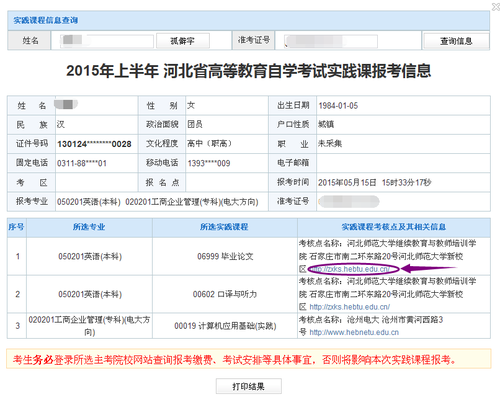This screenshot has width=500, height=398.
Task: Click the 所选实践课程 column header
Action: (224, 227)
